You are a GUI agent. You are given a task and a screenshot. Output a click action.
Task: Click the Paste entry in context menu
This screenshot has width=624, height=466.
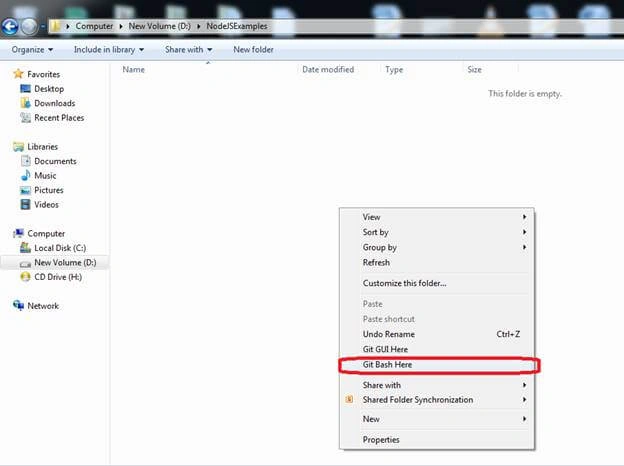(437, 304)
